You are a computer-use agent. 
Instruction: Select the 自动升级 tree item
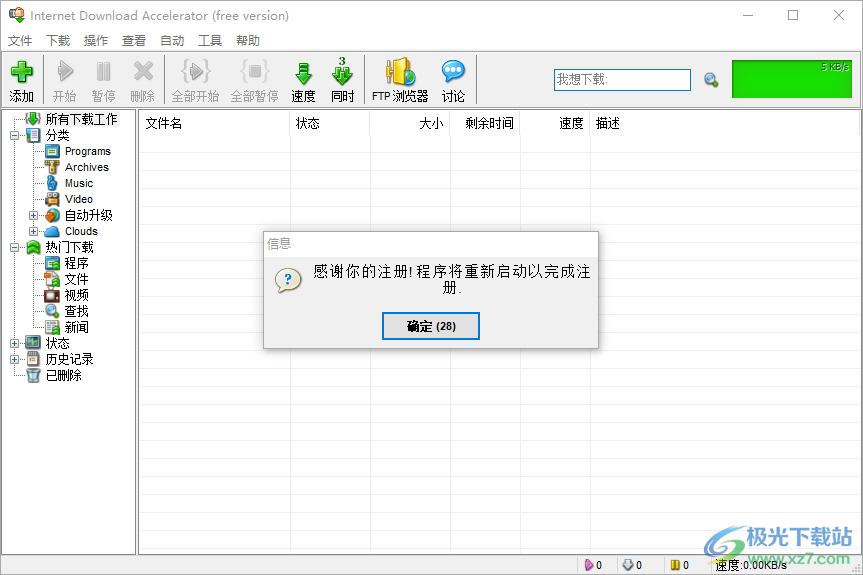(x=88, y=215)
